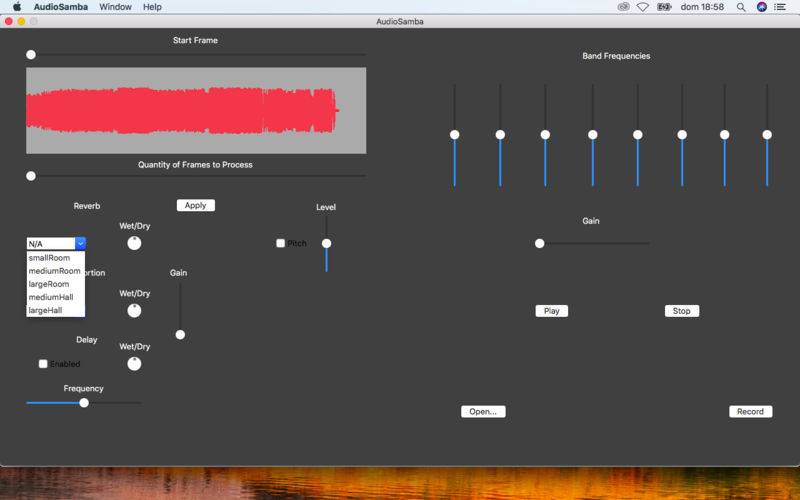This screenshot has width=800, height=500.
Task: Click the seventh band frequency slider handle
Action: 724,135
